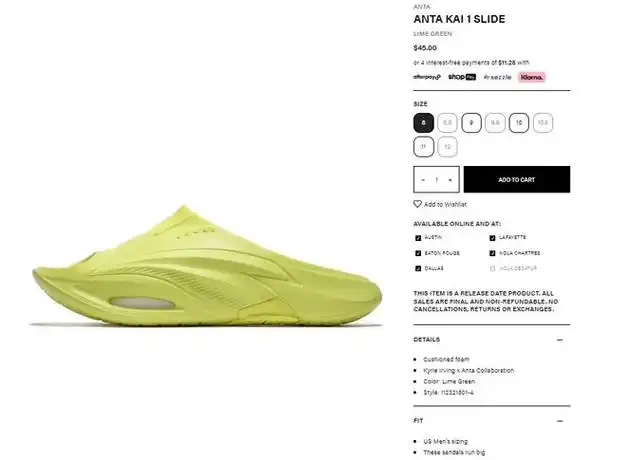Click the lime green slide product image
This screenshot has width=626, height=460.
(x=207, y=266)
